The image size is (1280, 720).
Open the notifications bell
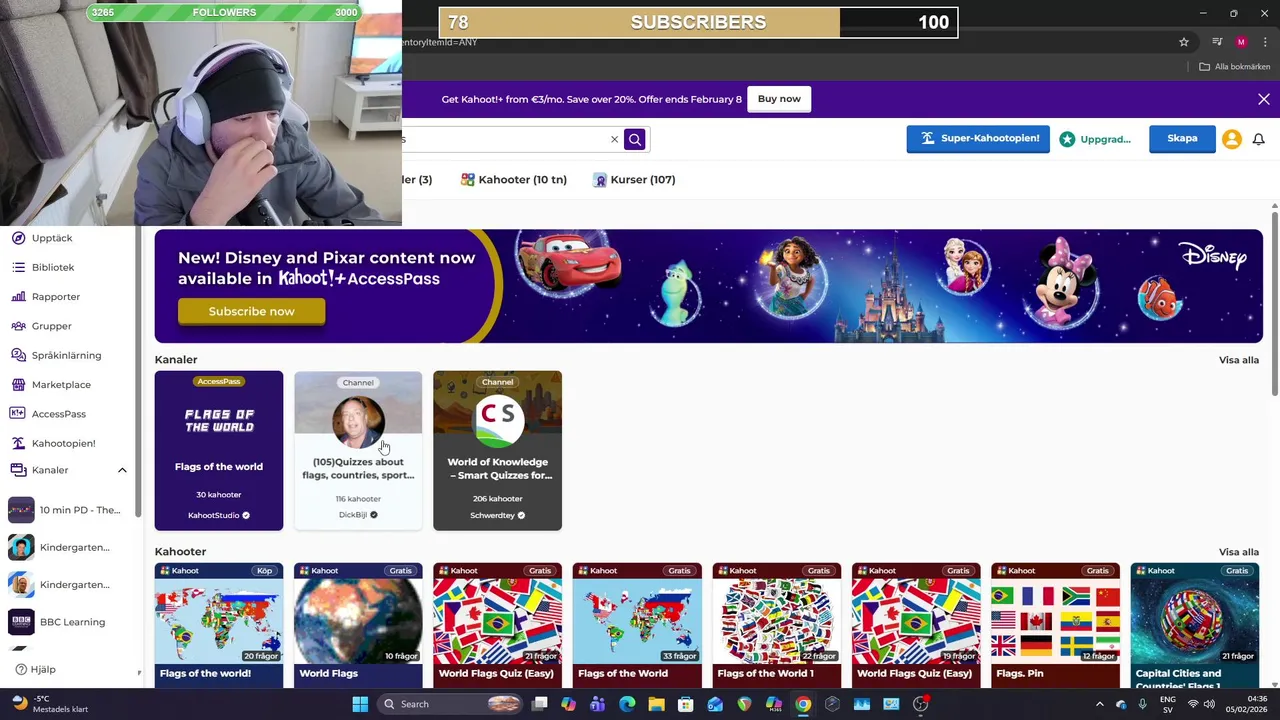[x=1259, y=139]
